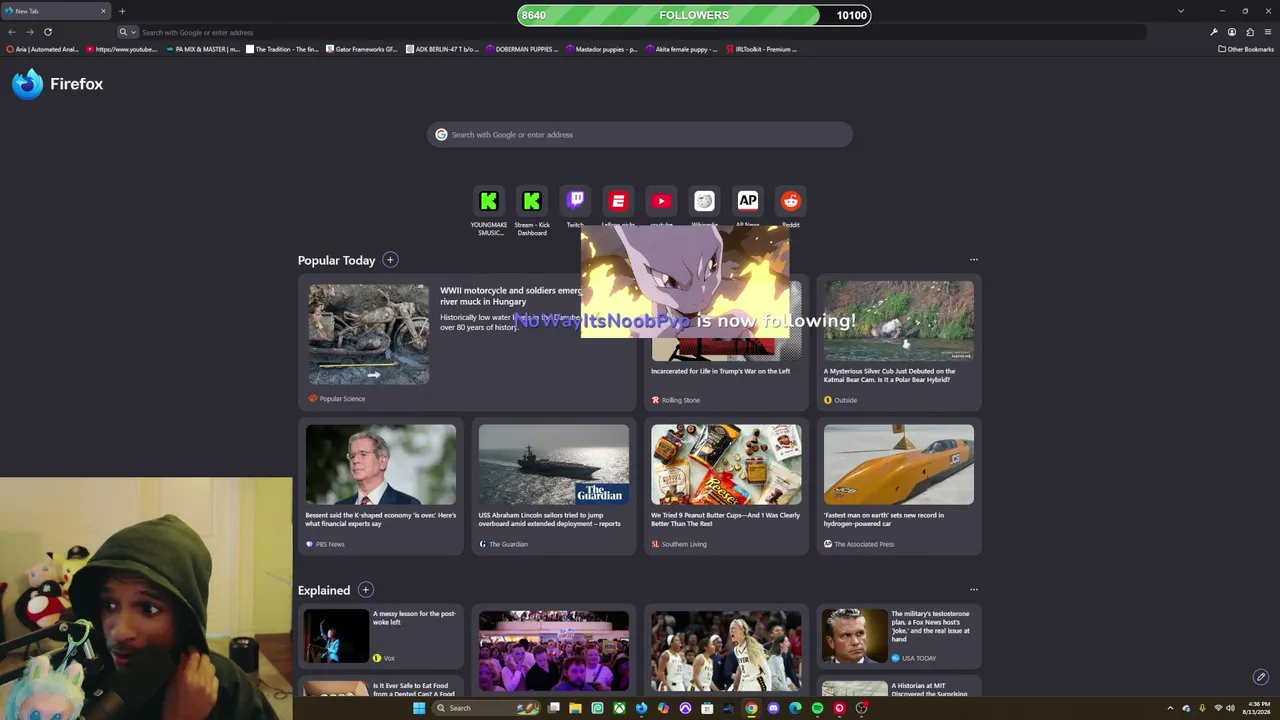Viewport: 1280px width, 720px height.
Task: Go back to the previous page
Action: (11, 32)
